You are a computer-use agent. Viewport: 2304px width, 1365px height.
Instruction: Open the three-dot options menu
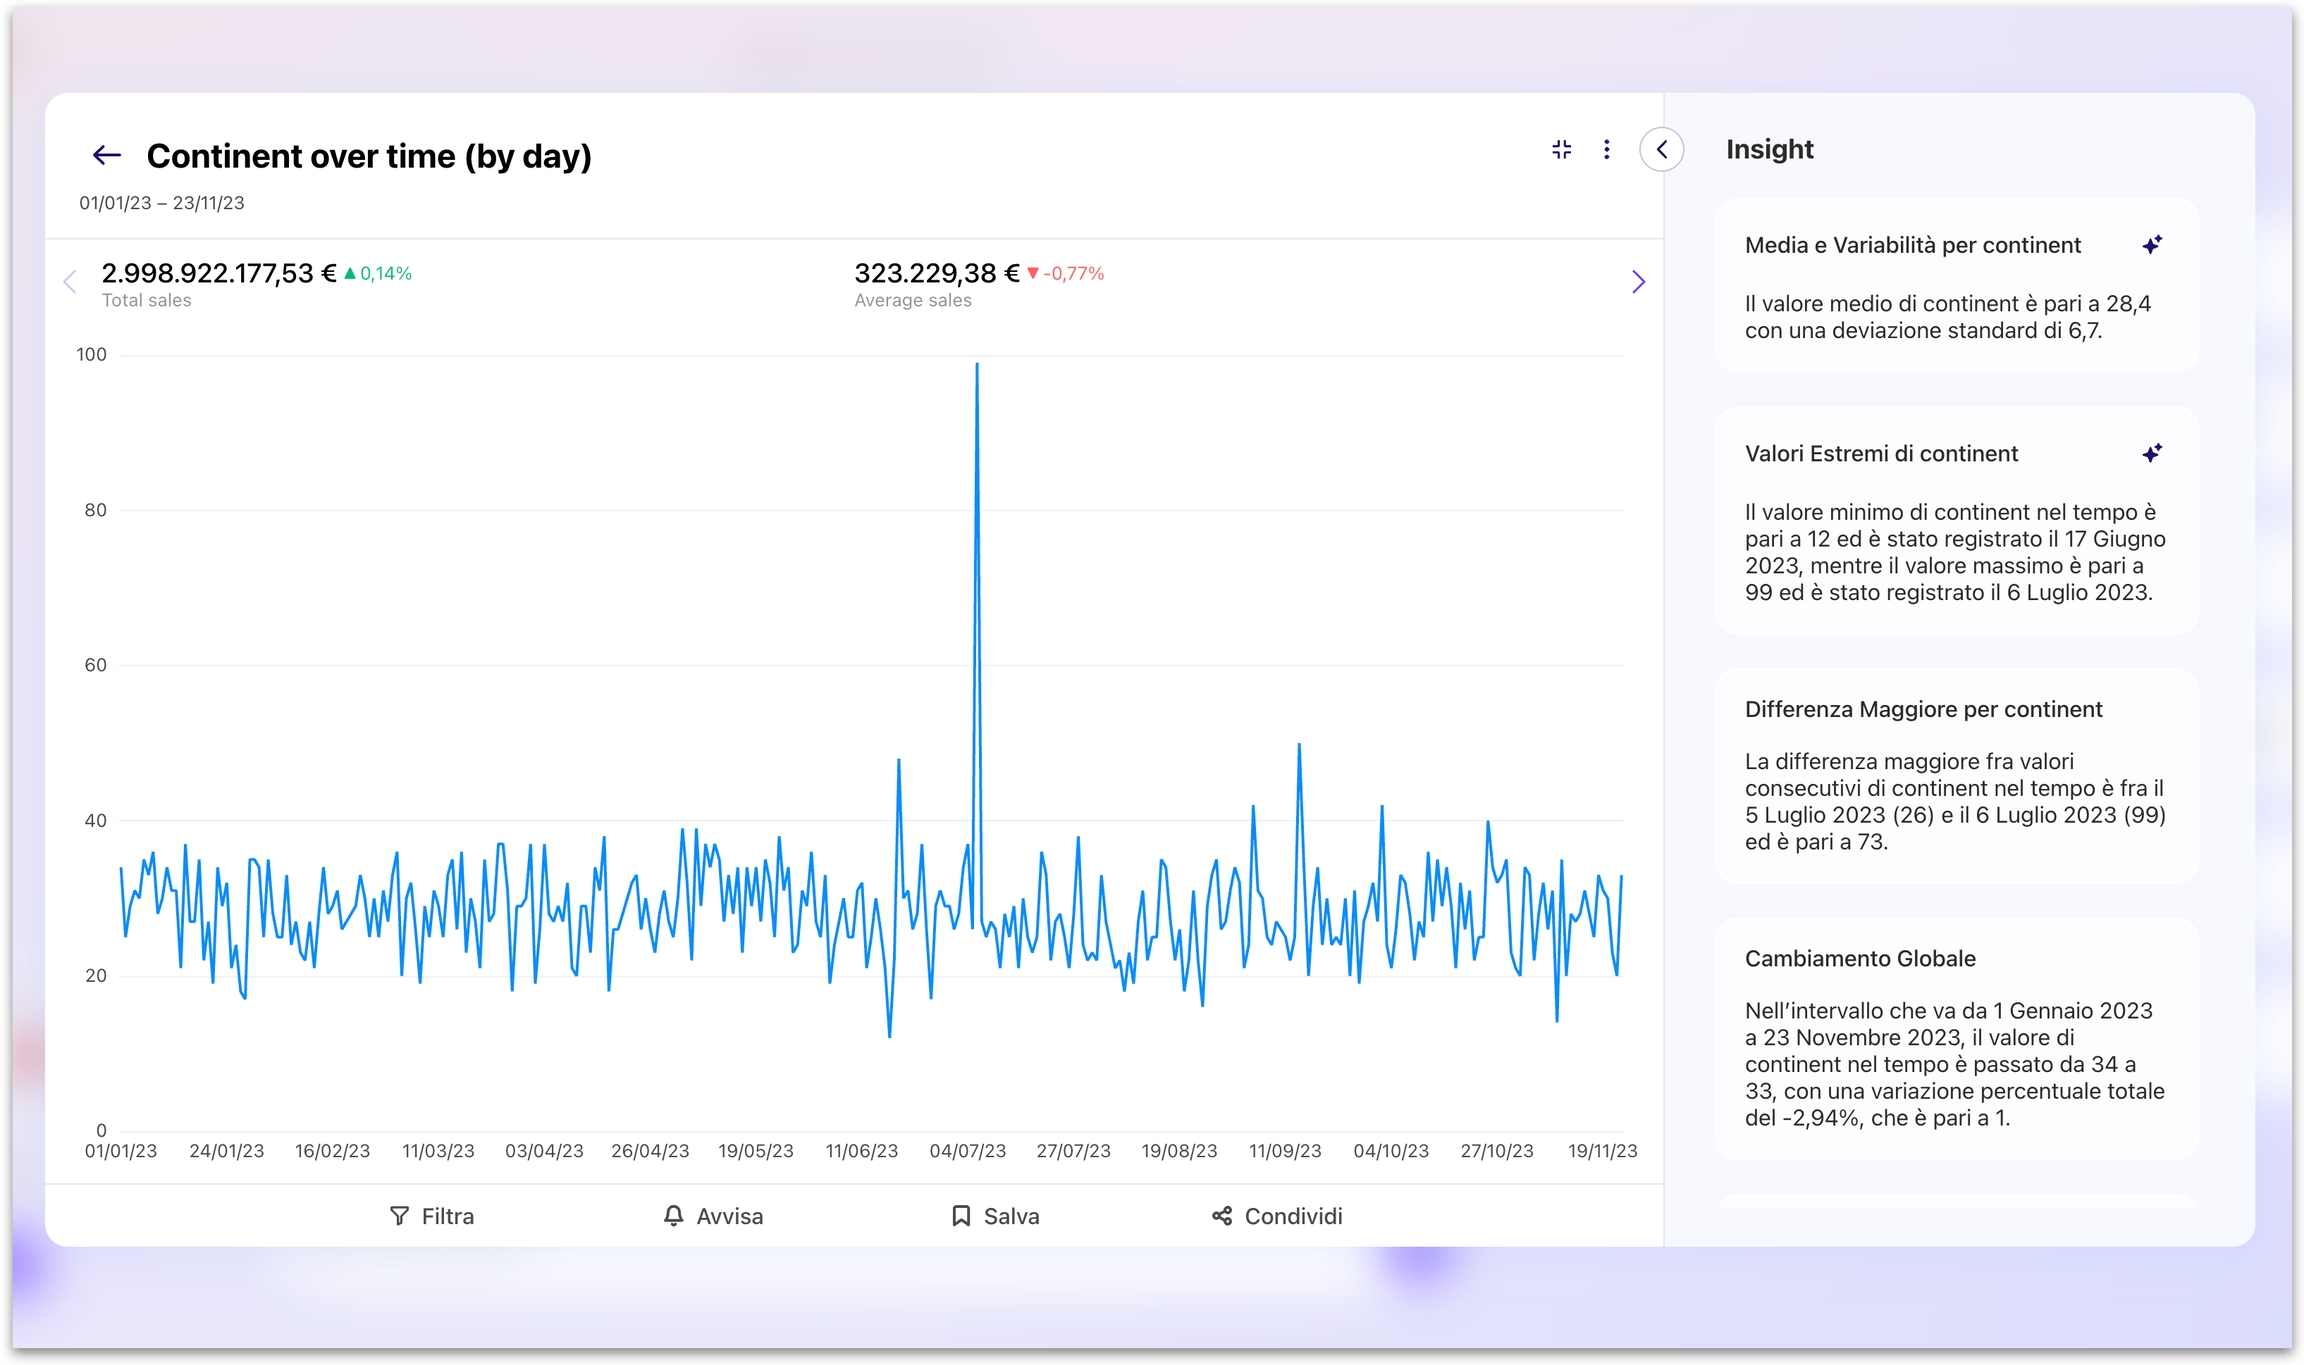point(1606,150)
